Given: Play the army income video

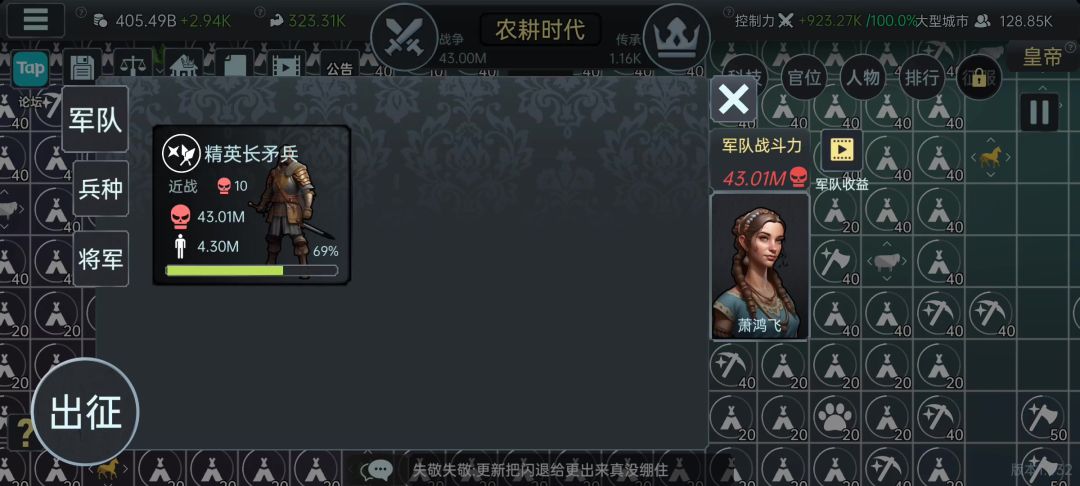Looking at the screenshot, I should [x=842, y=149].
